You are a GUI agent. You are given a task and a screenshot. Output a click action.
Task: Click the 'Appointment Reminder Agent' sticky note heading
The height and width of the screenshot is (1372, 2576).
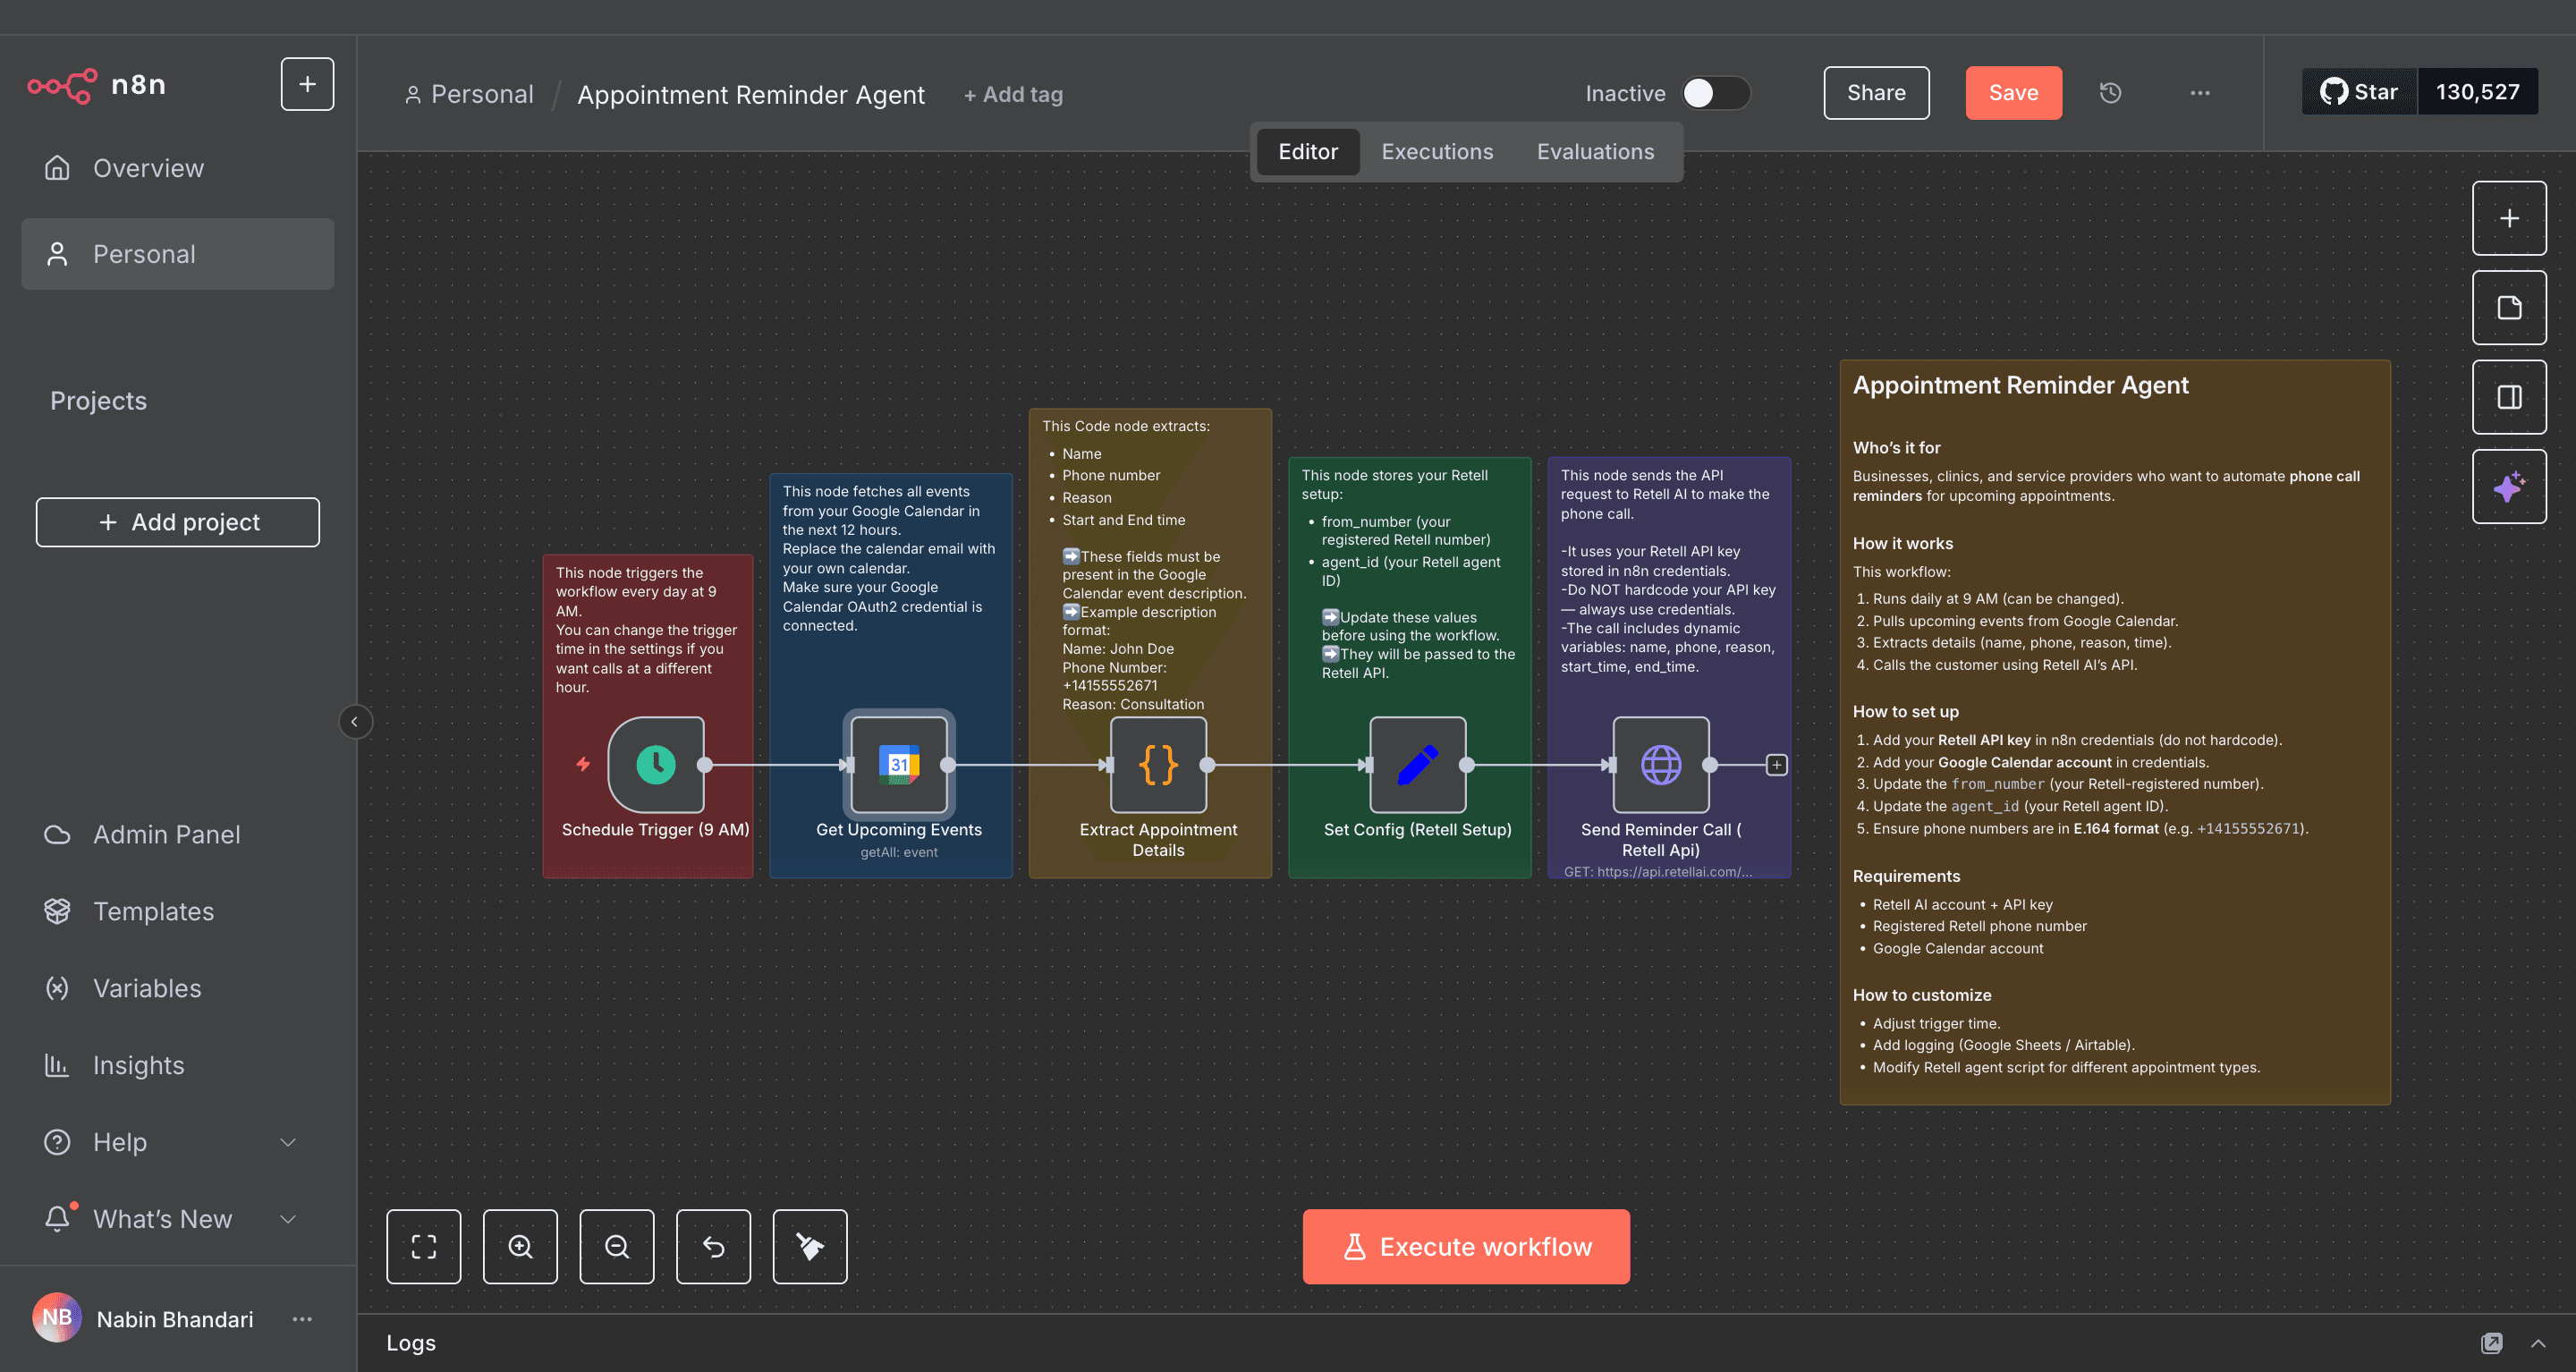point(2020,385)
